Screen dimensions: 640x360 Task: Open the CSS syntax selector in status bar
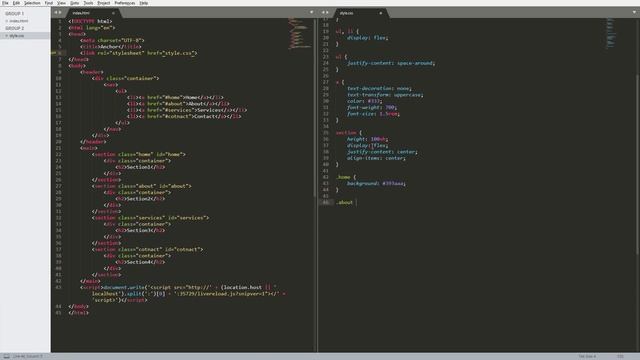pos(620,356)
